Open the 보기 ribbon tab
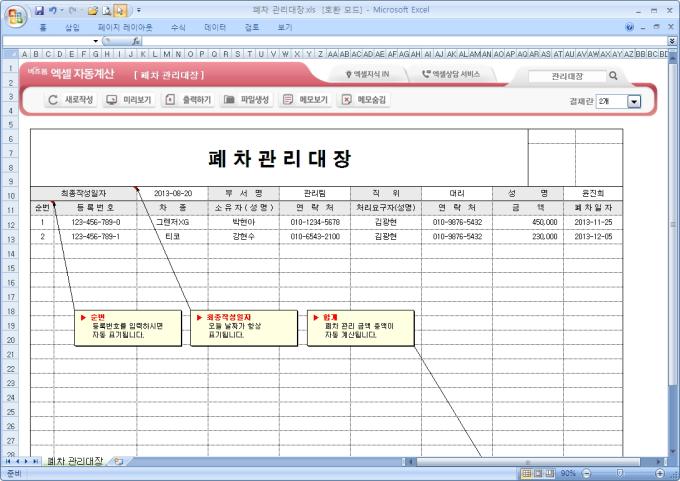680x481 pixels. (x=284, y=27)
